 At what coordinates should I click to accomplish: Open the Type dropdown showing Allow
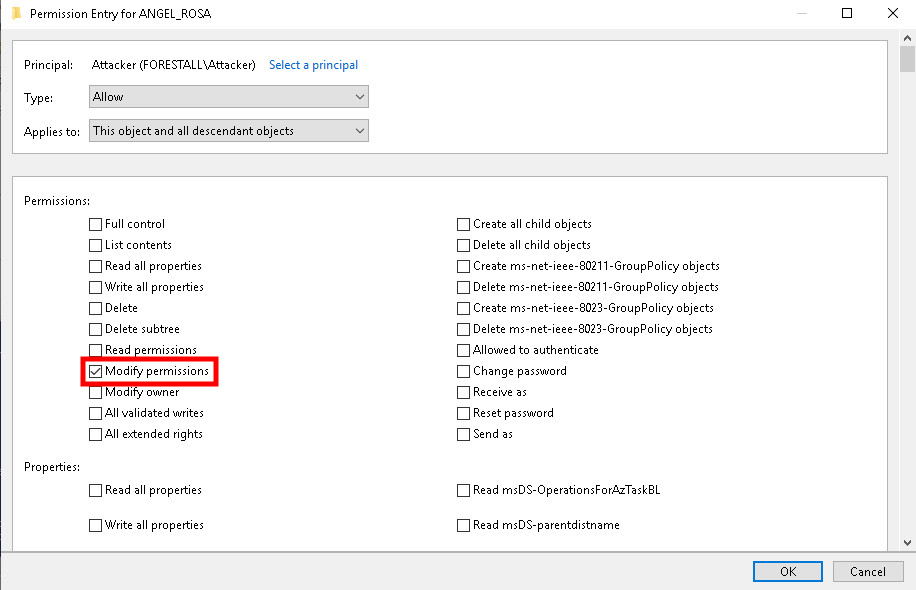pos(229,97)
